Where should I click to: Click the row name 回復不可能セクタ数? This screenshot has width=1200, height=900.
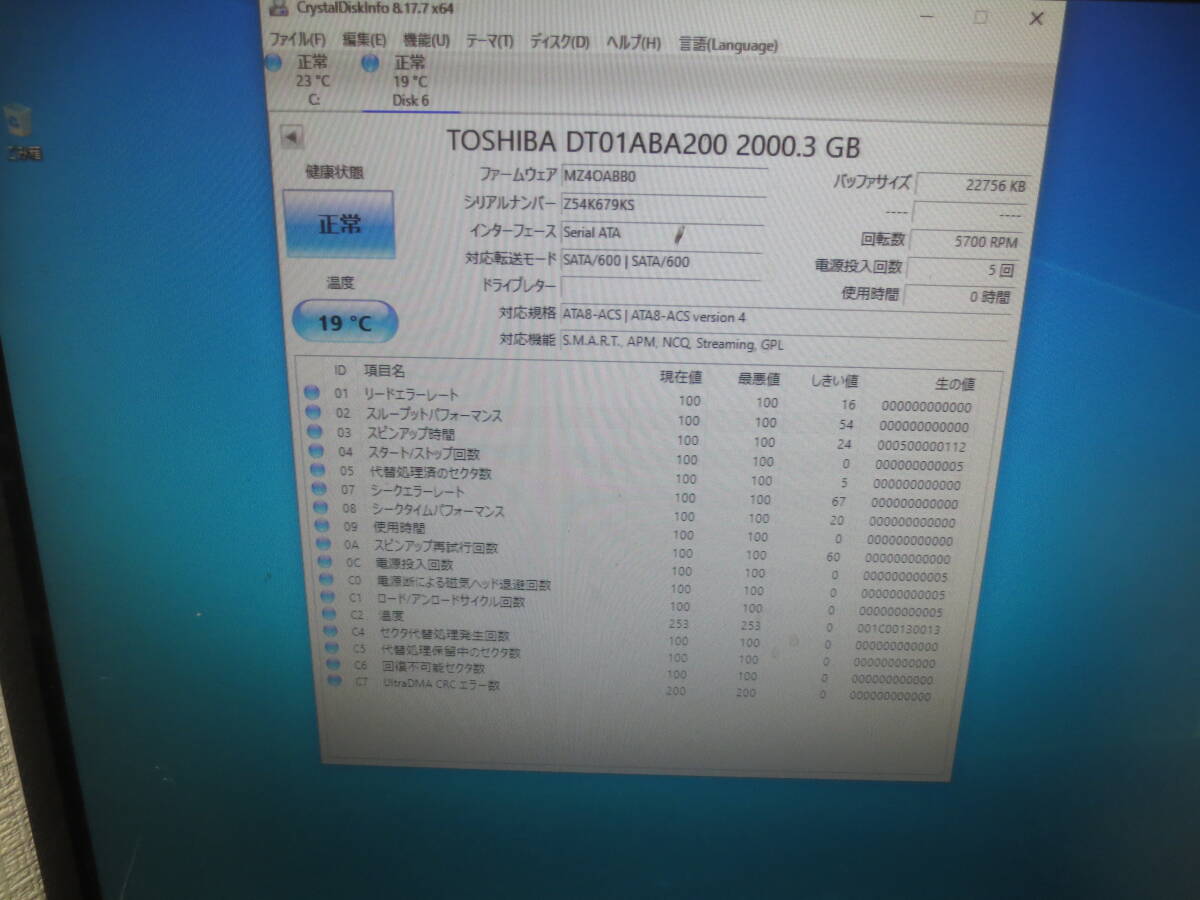tap(432, 667)
